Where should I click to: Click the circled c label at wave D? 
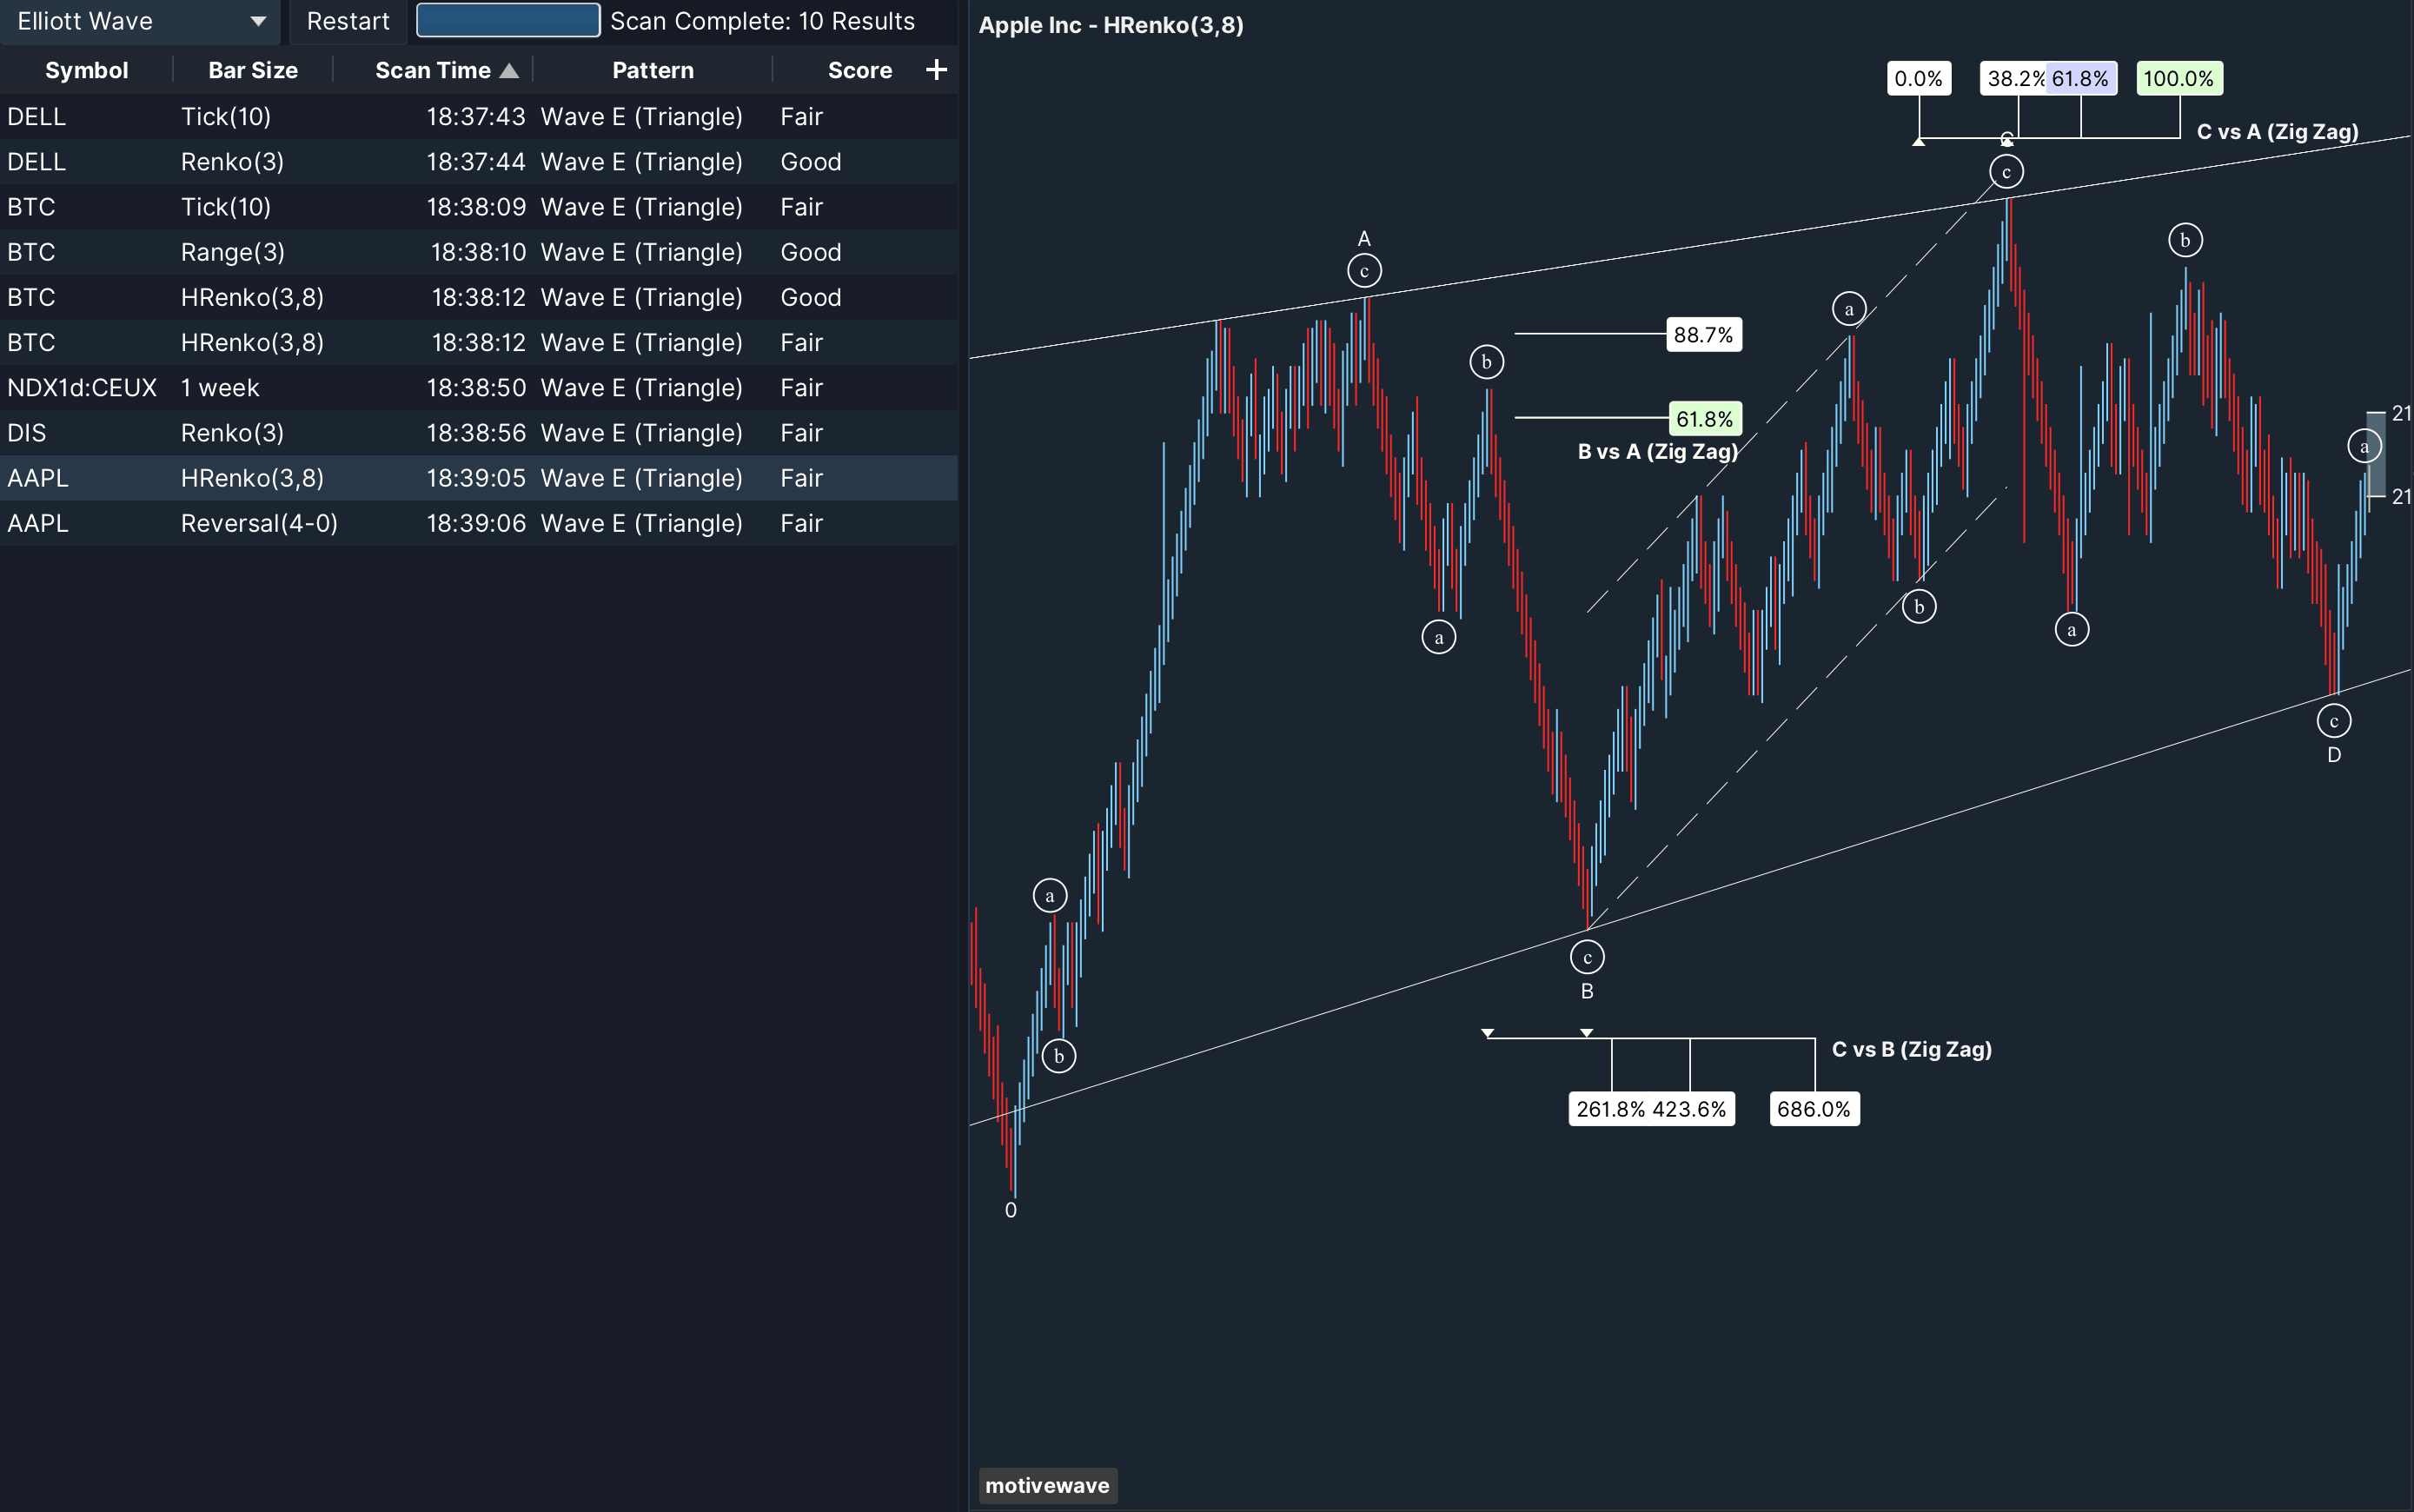point(2333,721)
